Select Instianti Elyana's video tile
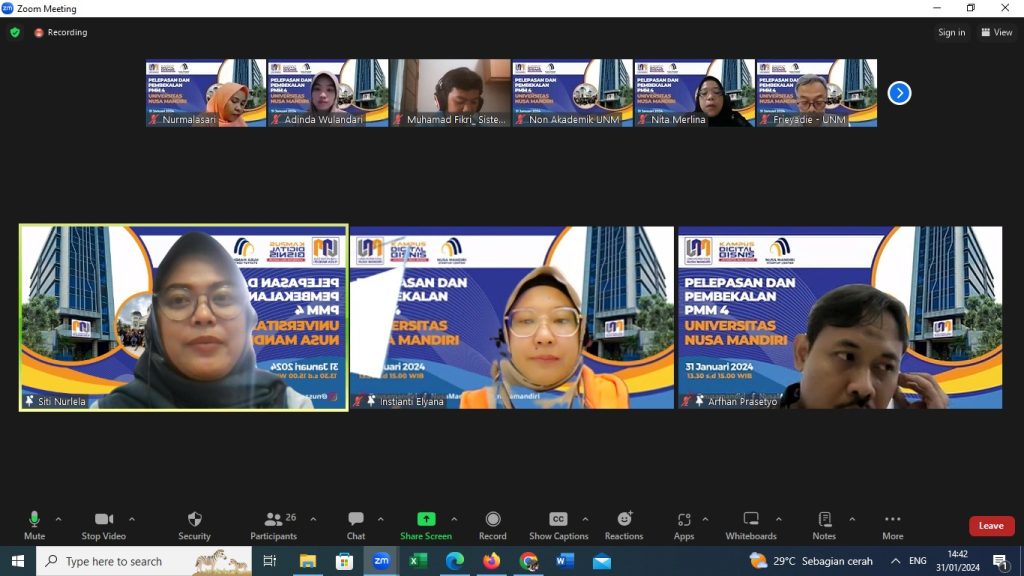The image size is (1024, 576). (x=511, y=317)
